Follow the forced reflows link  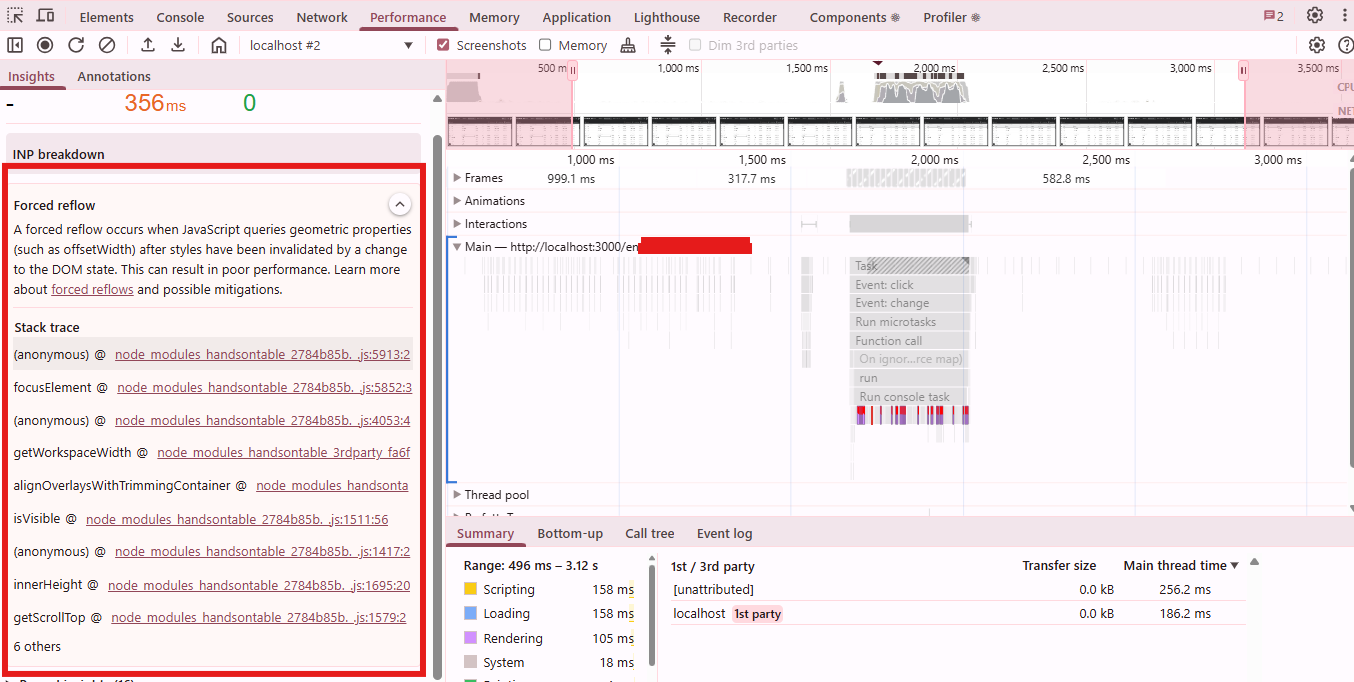(92, 289)
